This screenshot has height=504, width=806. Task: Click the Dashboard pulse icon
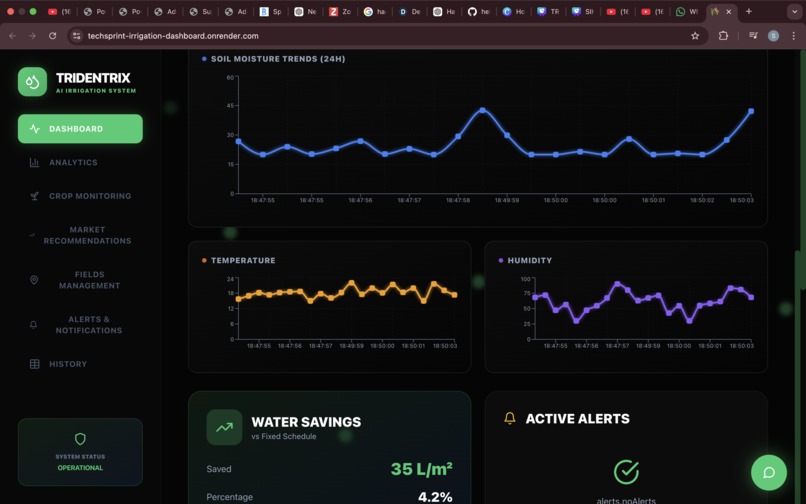tap(34, 129)
